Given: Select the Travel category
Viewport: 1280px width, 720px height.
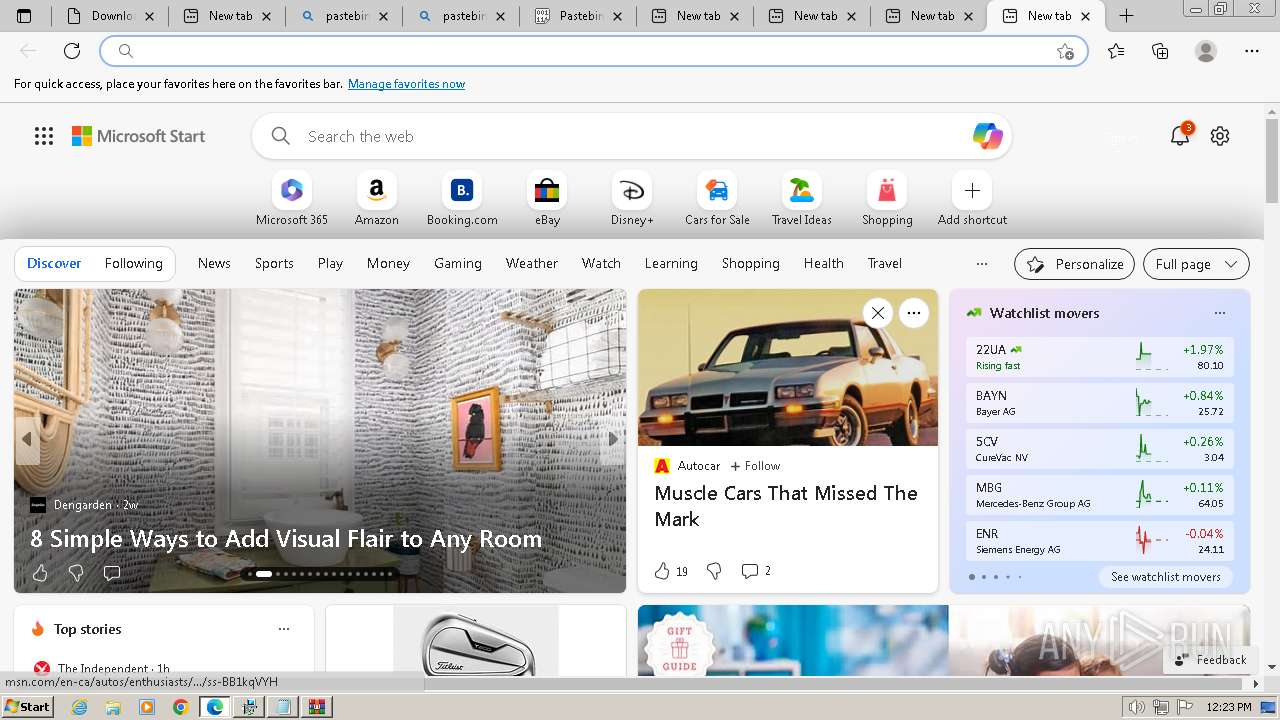Looking at the screenshot, I should coord(884,263).
